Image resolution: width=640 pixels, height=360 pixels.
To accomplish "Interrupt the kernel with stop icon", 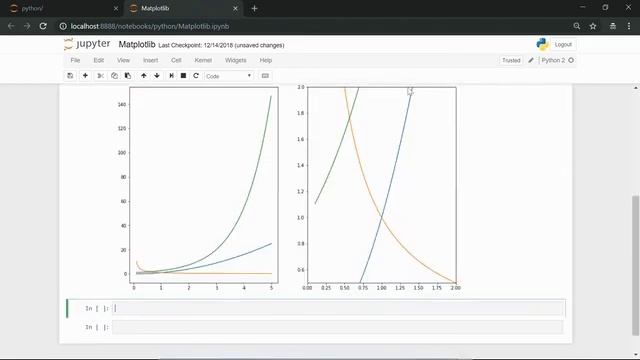I will coord(183,76).
